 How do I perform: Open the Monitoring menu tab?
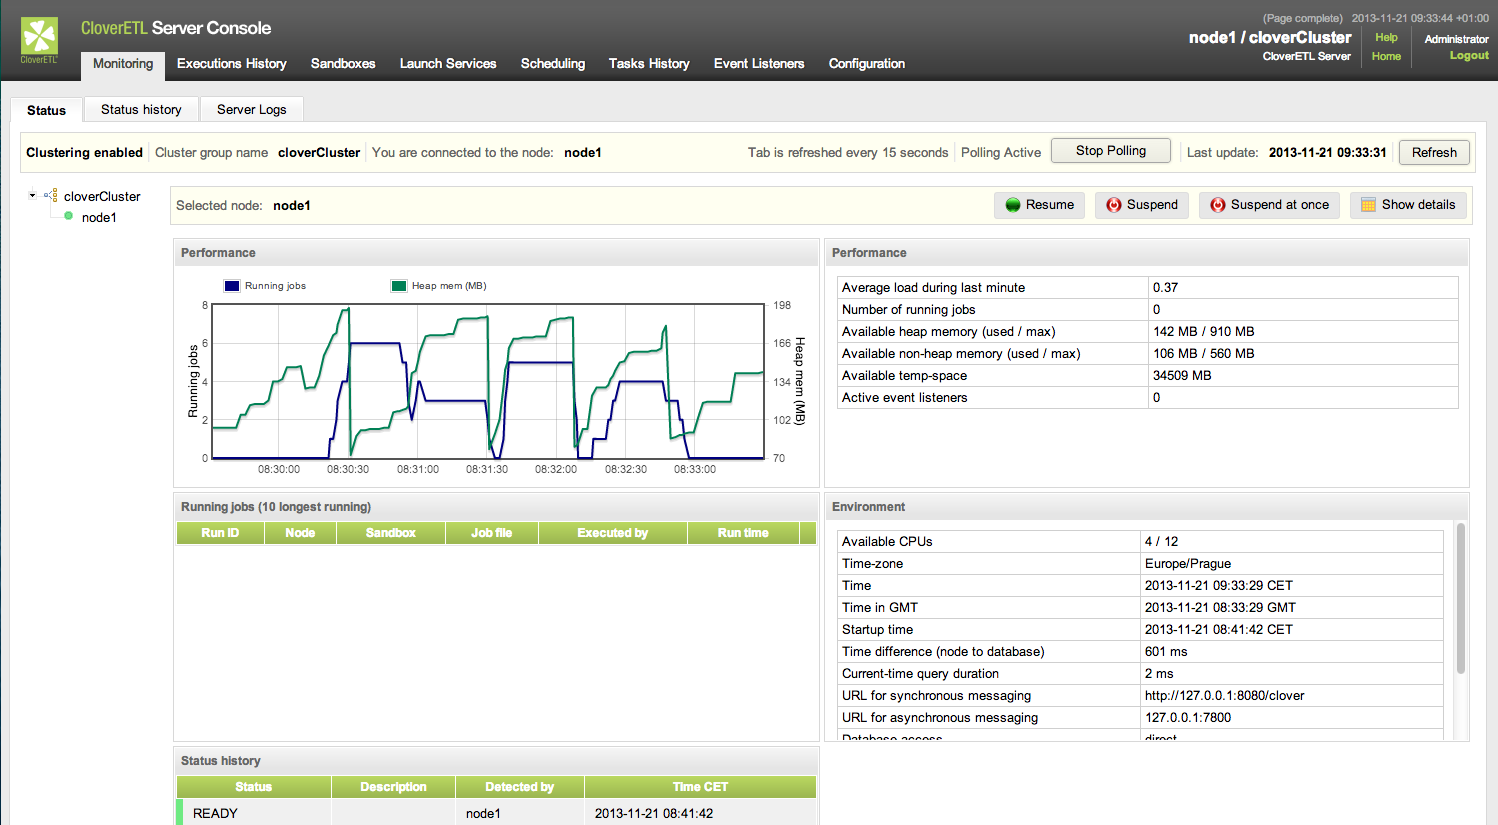[x=123, y=63]
